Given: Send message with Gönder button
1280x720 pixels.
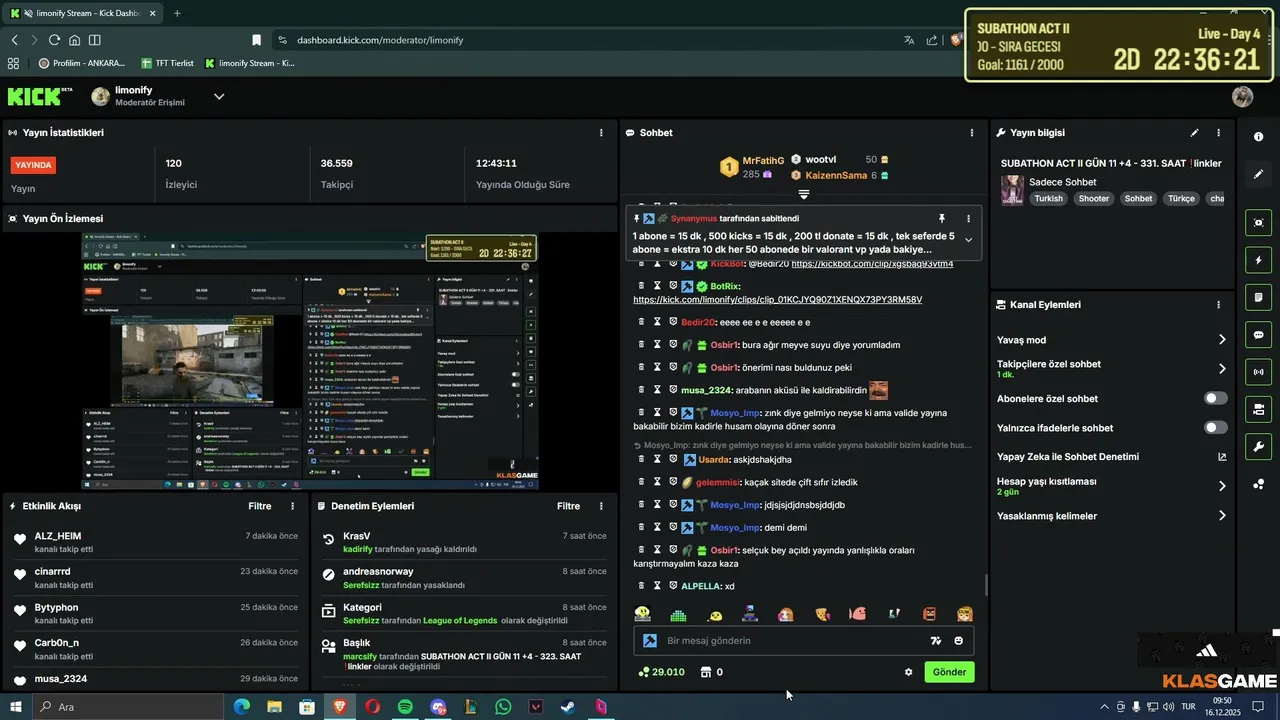Looking at the screenshot, I should [x=949, y=672].
